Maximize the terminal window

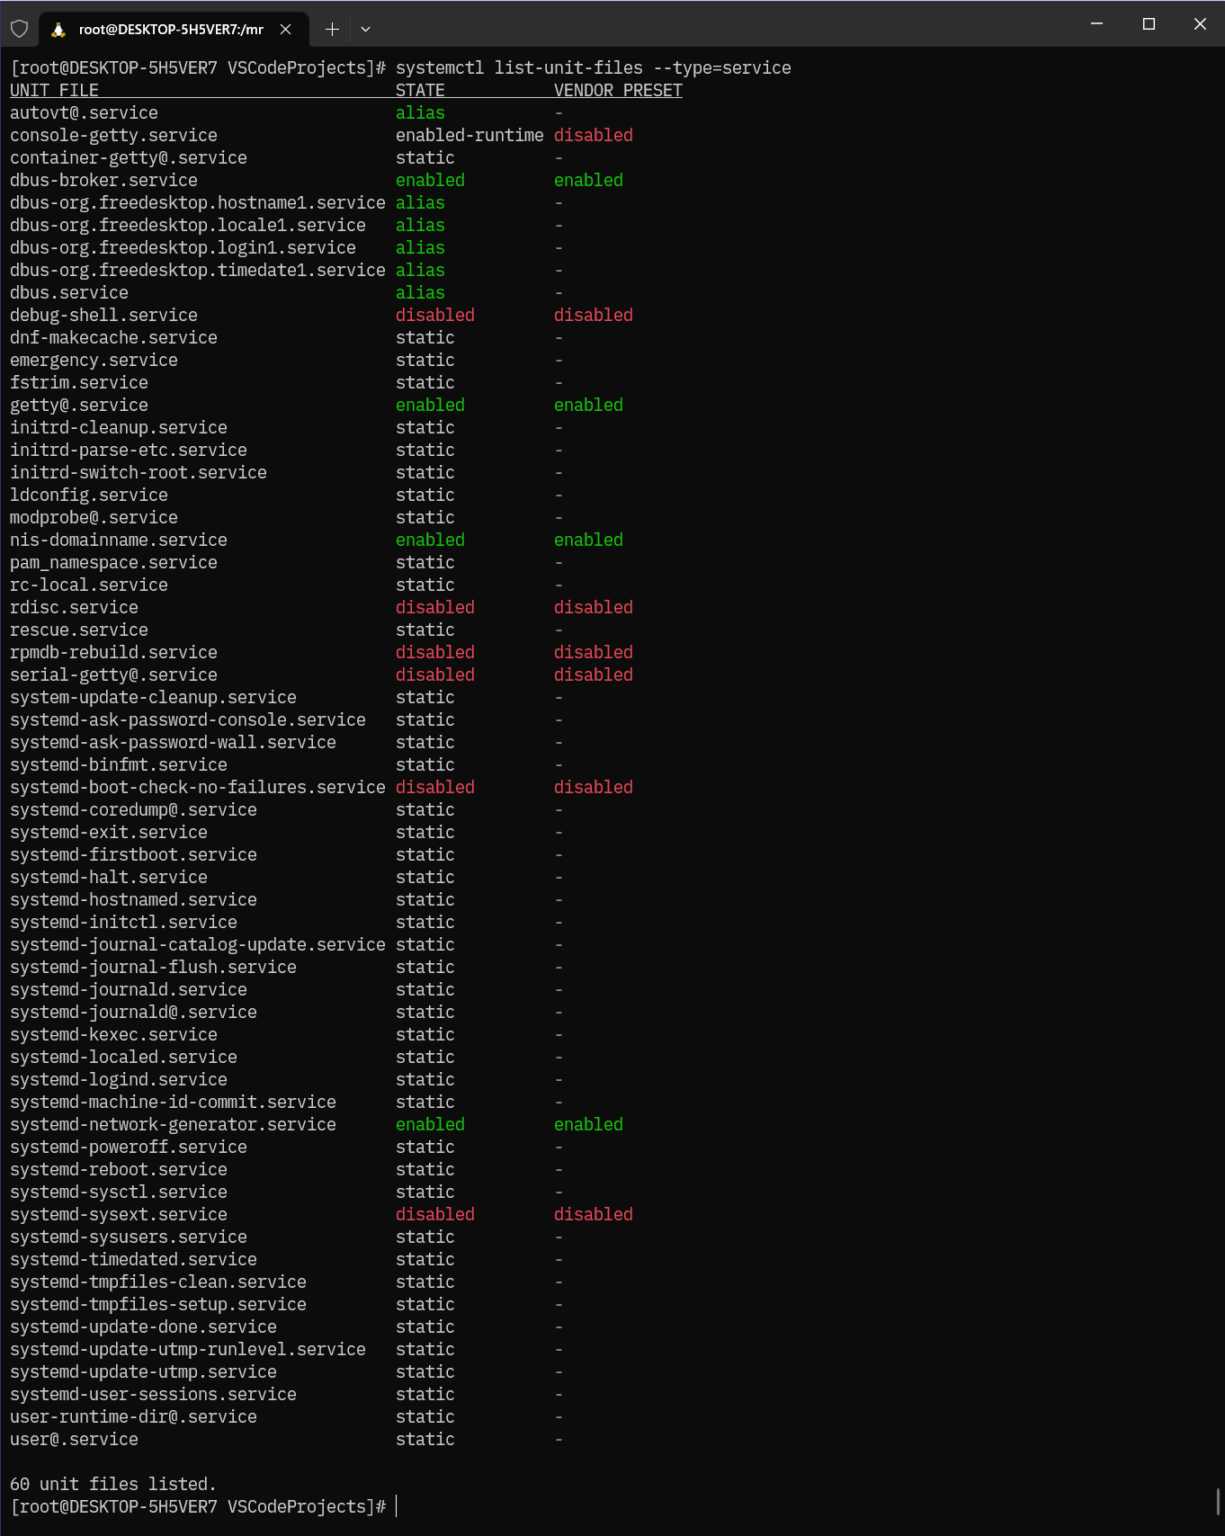point(1148,23)
